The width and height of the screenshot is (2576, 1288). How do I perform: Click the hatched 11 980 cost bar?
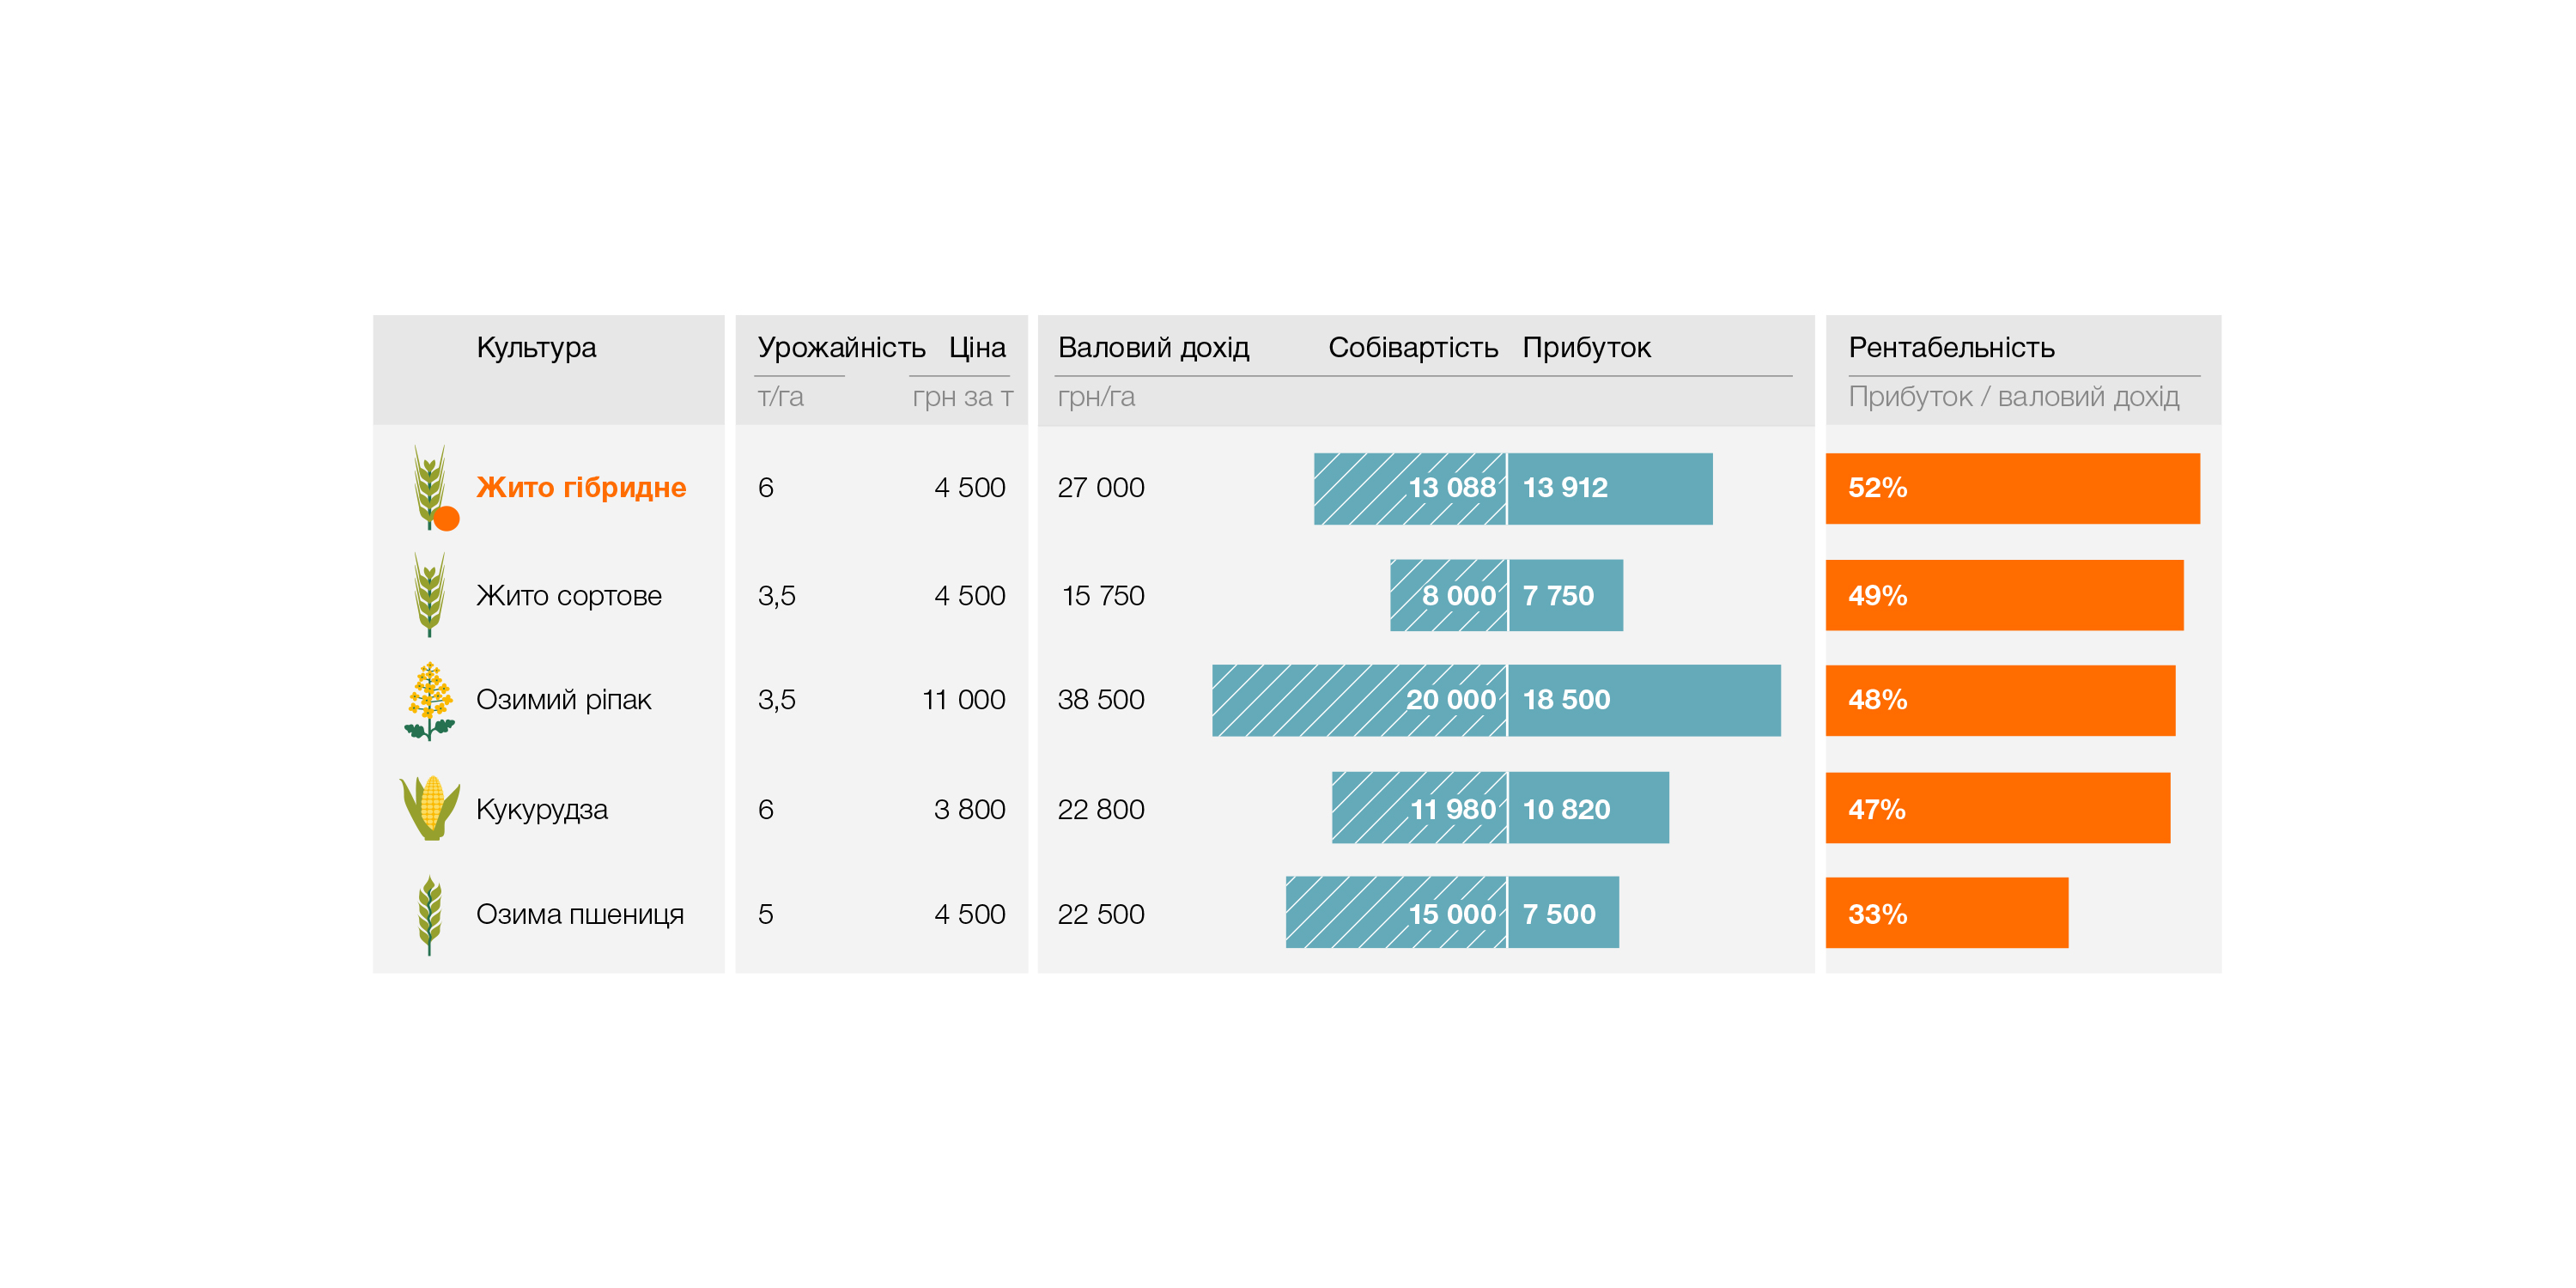pos(1419,807)
